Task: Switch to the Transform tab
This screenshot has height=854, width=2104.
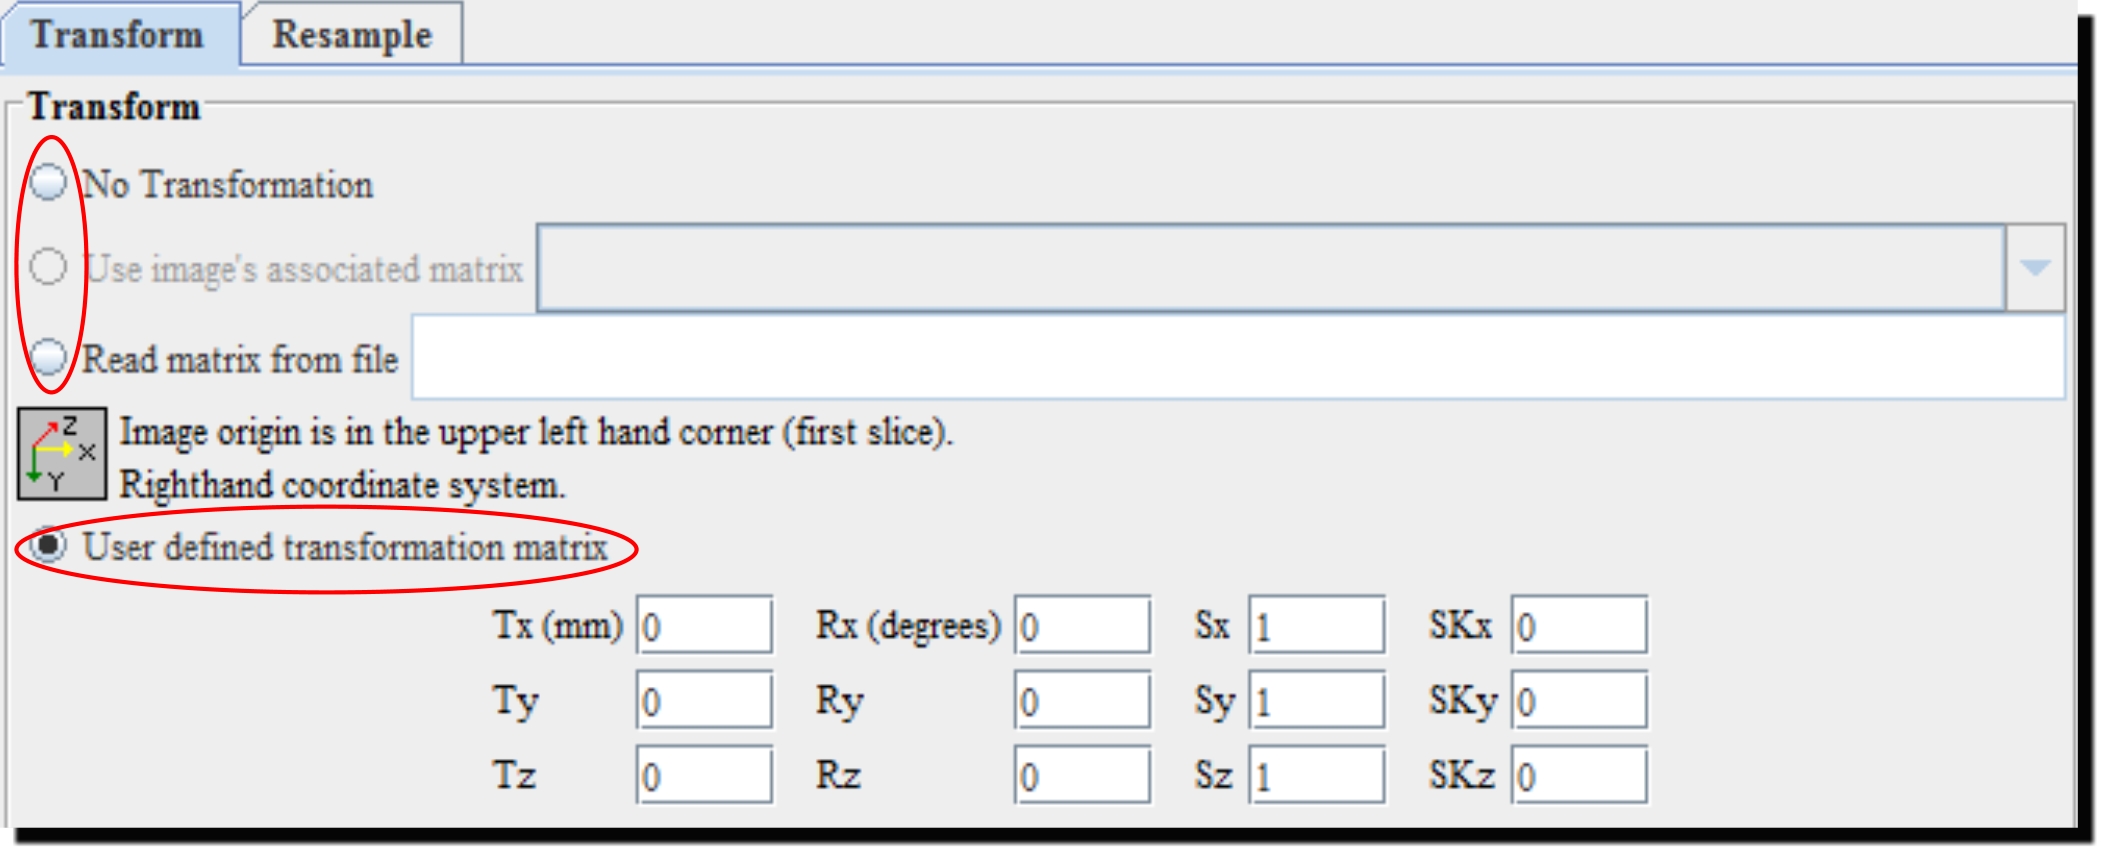Action: [118, 35]
